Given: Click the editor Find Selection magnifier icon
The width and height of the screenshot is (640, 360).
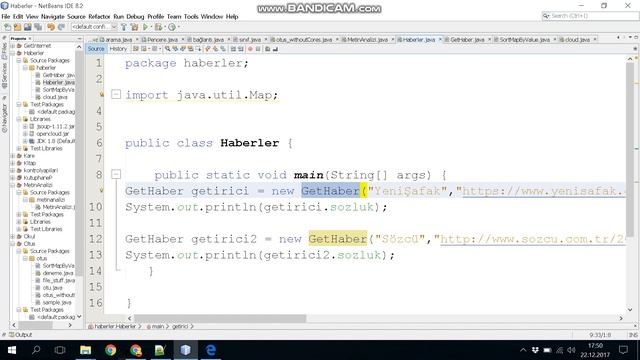Looking at the screenshot, I should (x=168, y=49).
